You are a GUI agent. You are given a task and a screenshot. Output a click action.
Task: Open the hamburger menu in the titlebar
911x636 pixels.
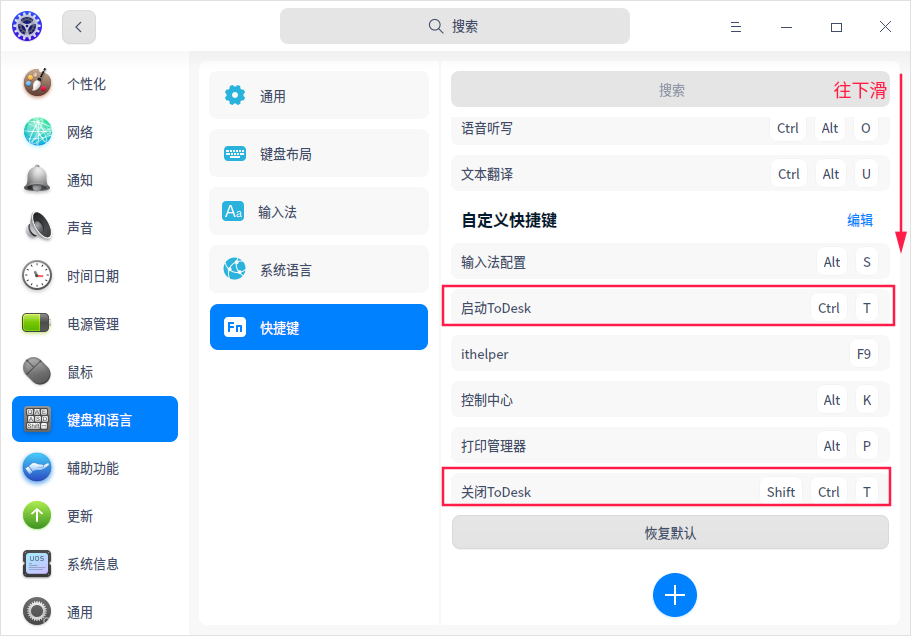pos(736,27)
